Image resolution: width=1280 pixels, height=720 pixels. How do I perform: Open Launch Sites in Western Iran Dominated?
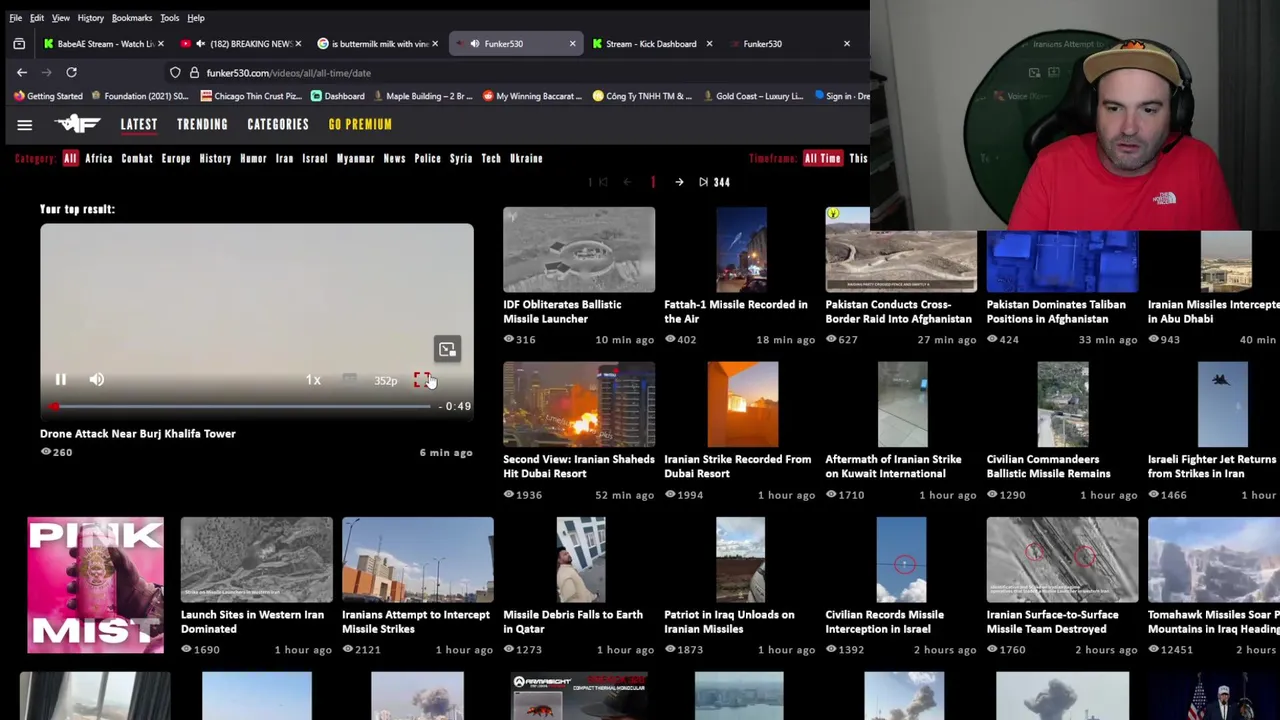pos(256,560)
